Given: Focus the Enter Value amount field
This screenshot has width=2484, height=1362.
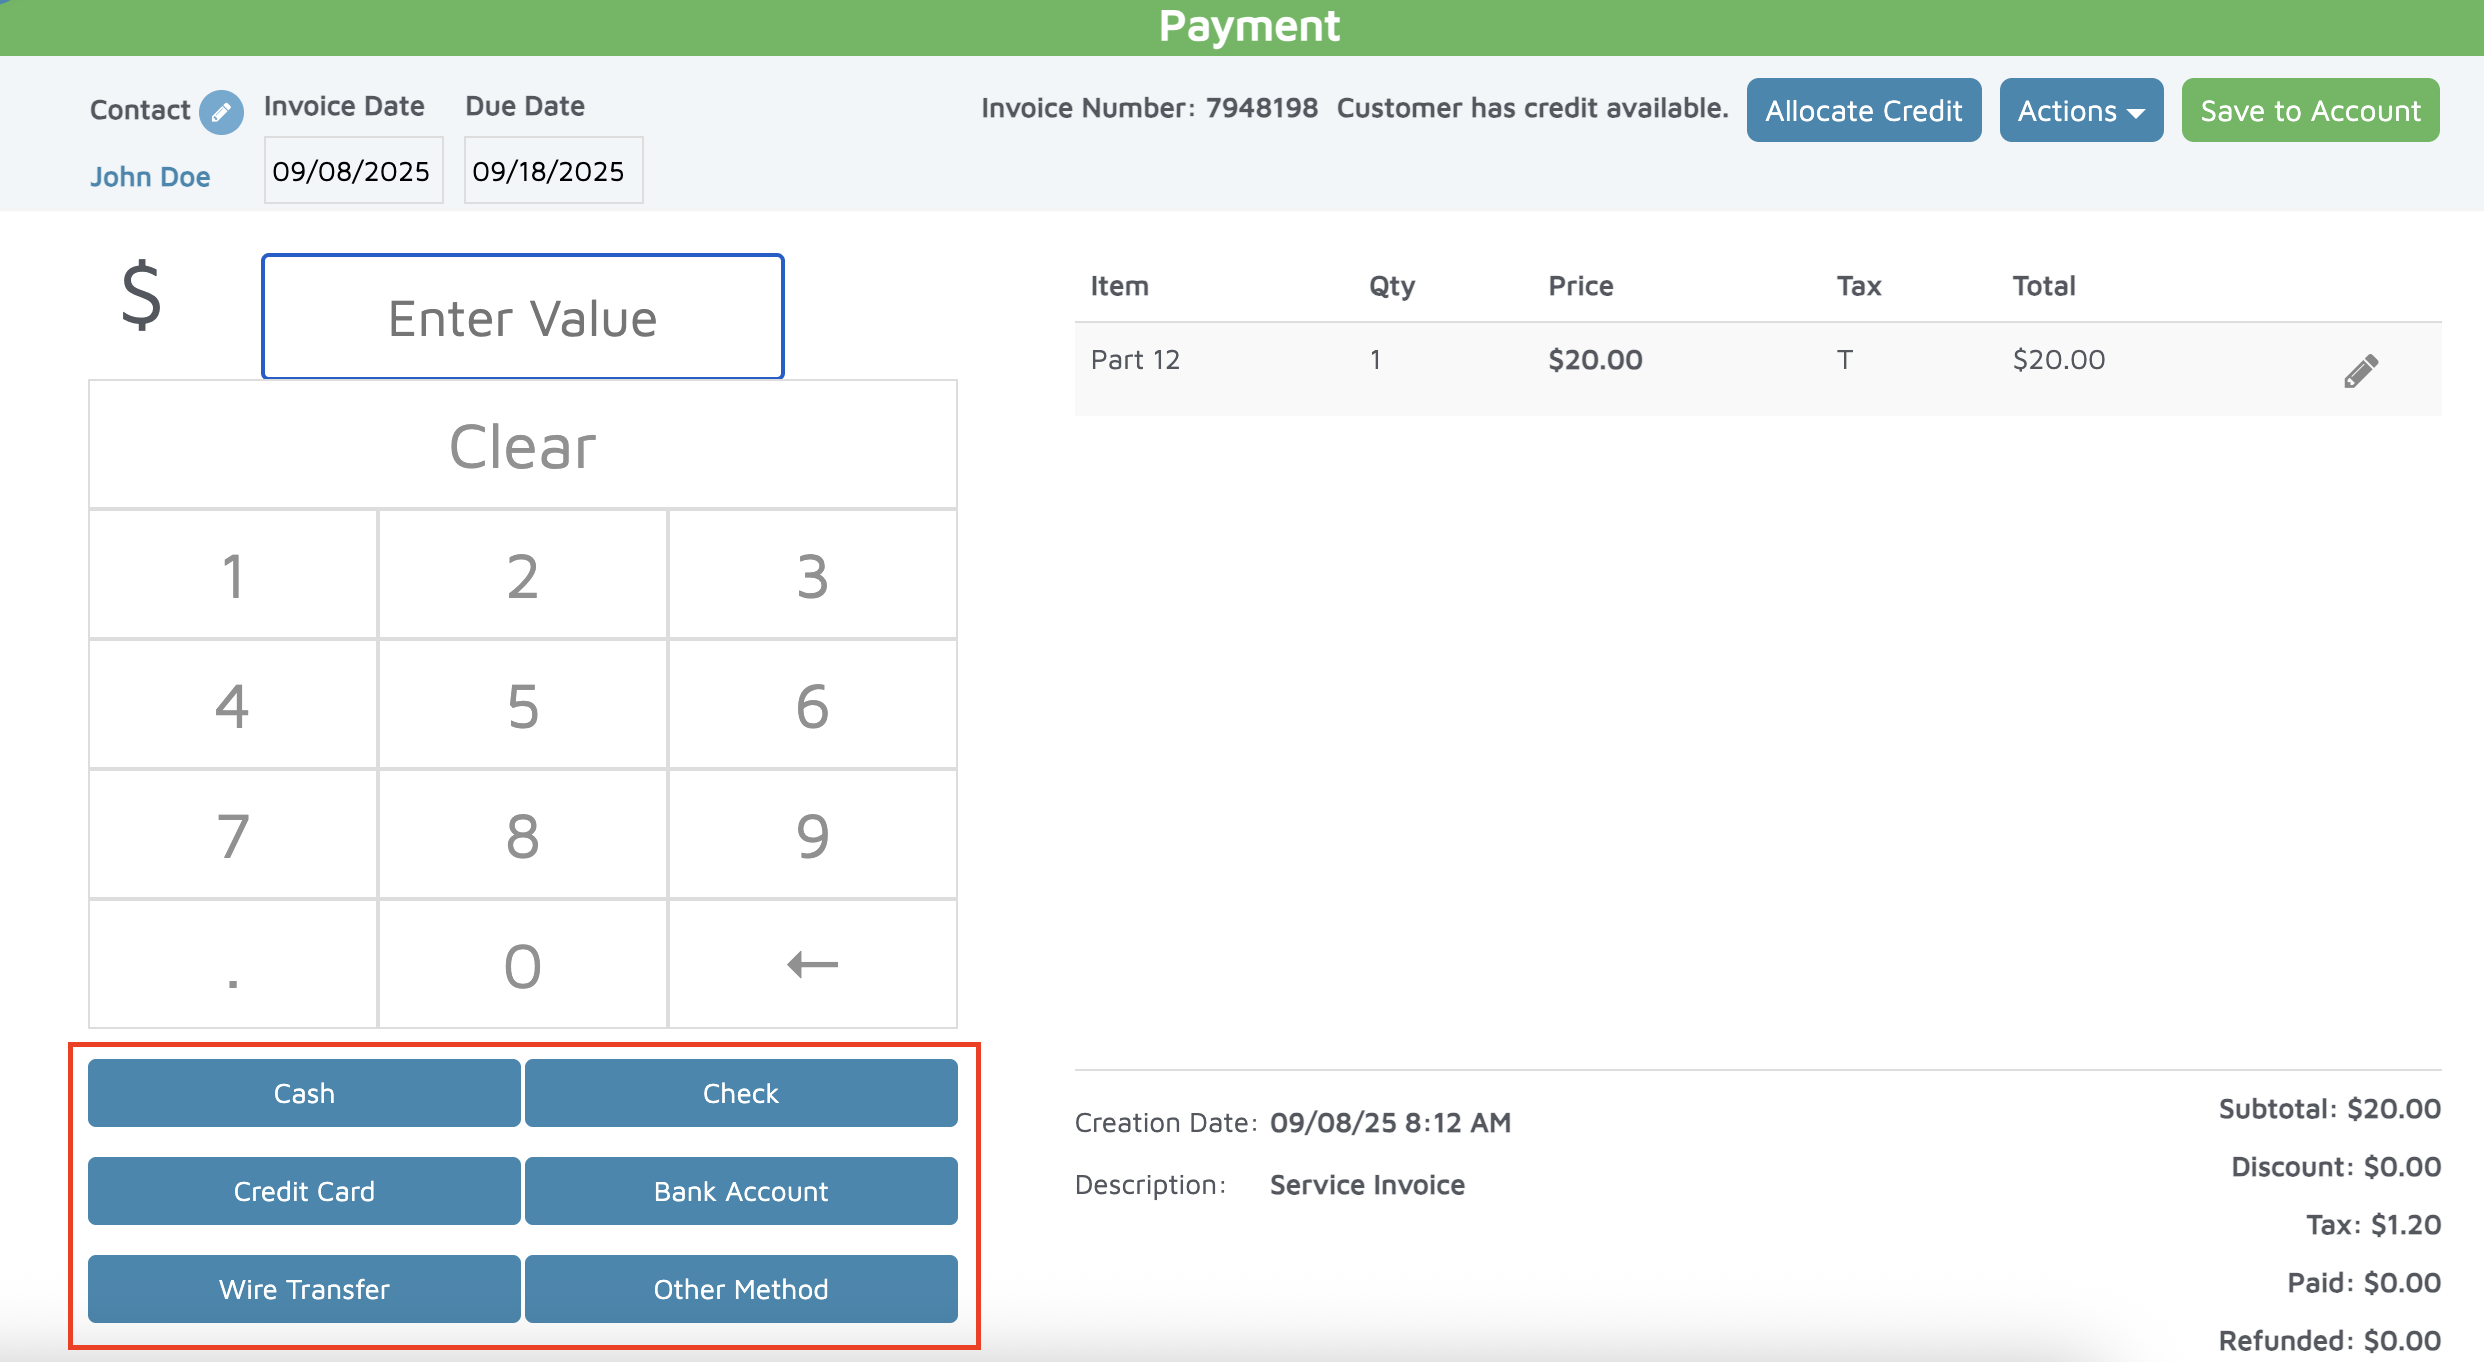Looking at the screenshot, I should pos(522,317).
